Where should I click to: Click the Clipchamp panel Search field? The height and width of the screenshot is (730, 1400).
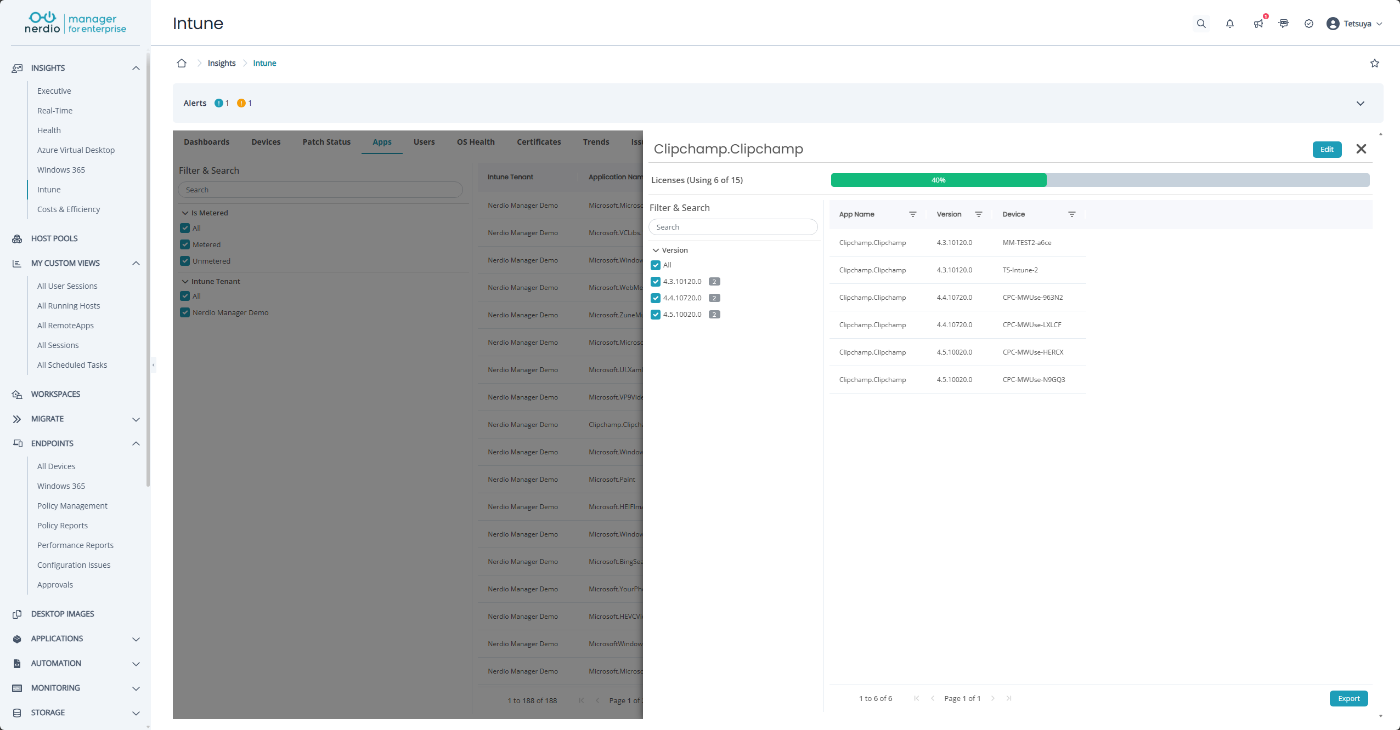734,227
